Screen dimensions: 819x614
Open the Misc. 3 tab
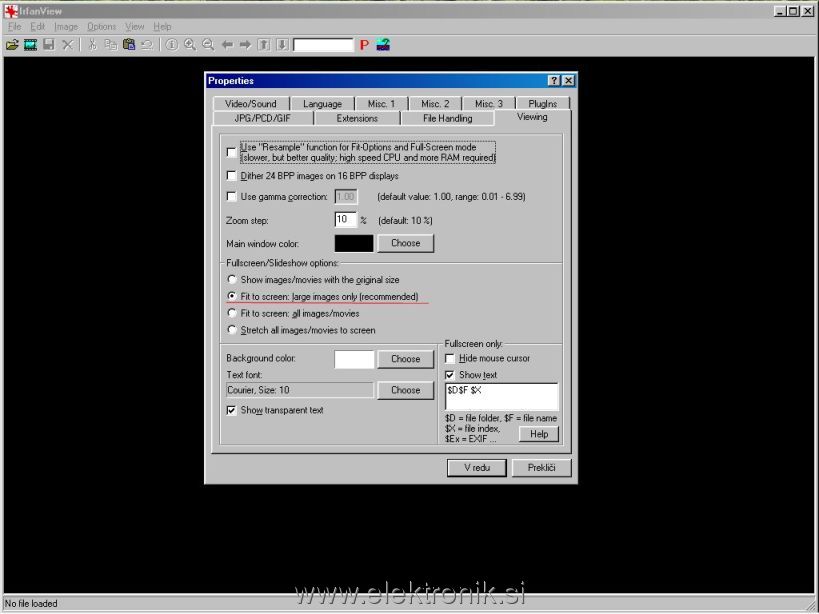pos(489,103)
